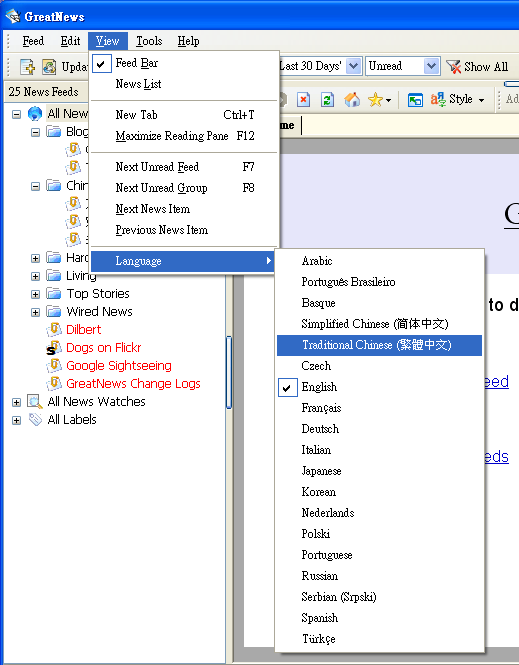519x665 pixels.
Task: Toggle the Feed Bar menu option
Action: point(184,63)
